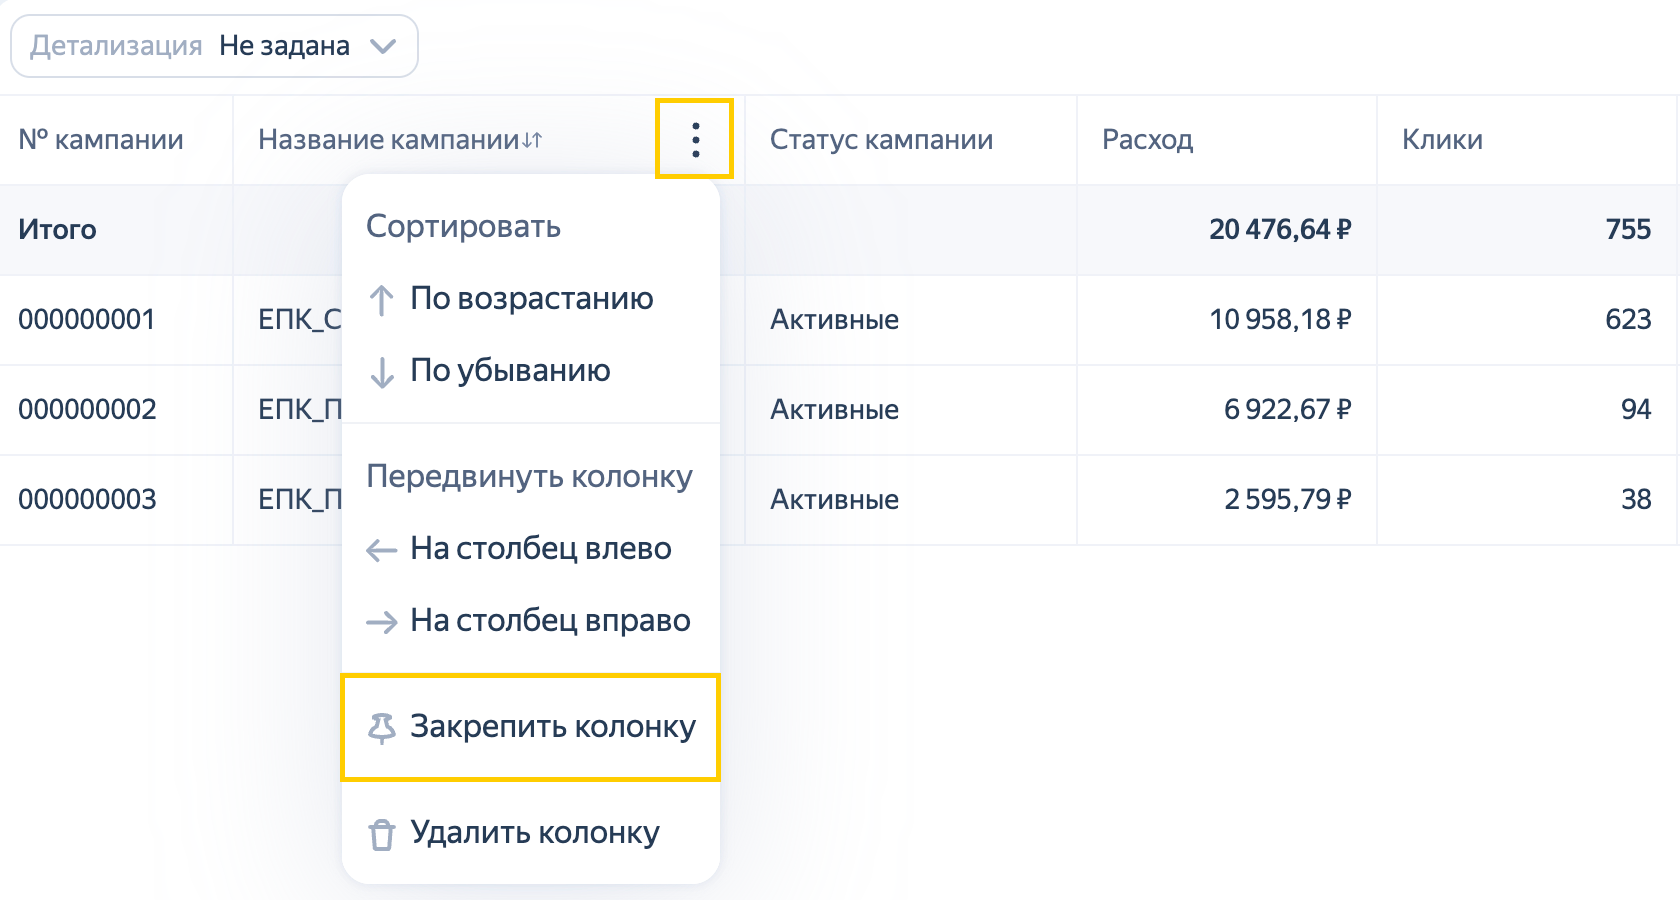
Task: Delete column with Удалить колонку
Action: 531,833
